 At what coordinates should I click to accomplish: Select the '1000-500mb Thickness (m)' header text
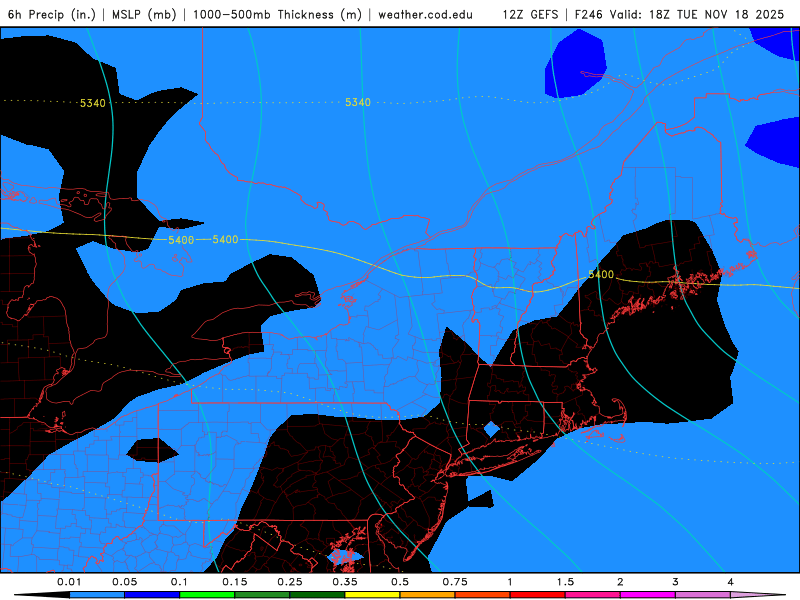coord(277,14)
